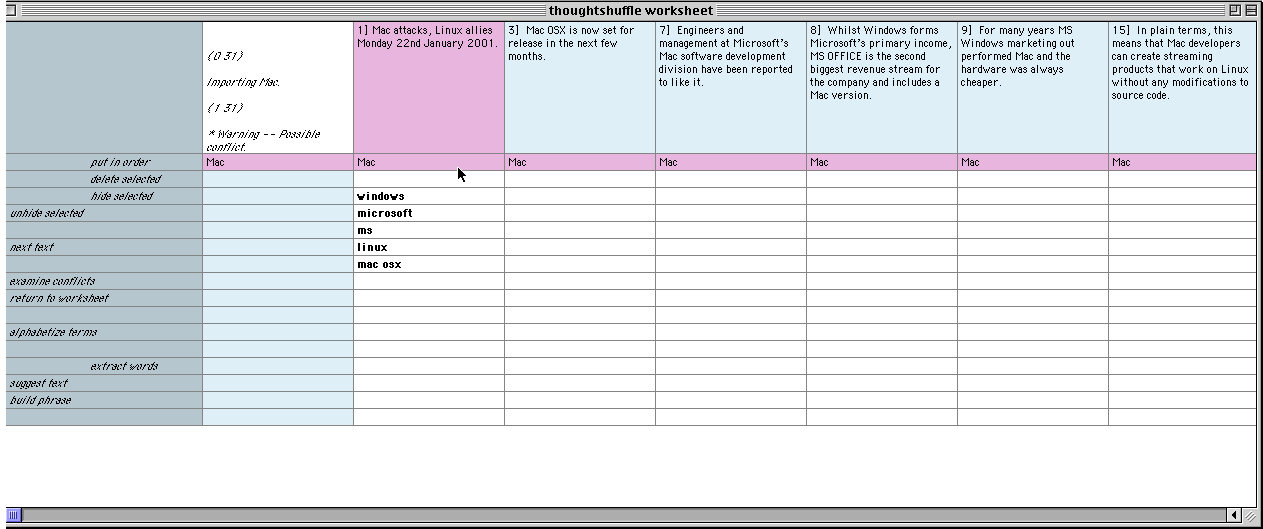The width and height of the screenshot is (1263, 529).
Task: Click 'extract words' command
Action: click(124, 366)
